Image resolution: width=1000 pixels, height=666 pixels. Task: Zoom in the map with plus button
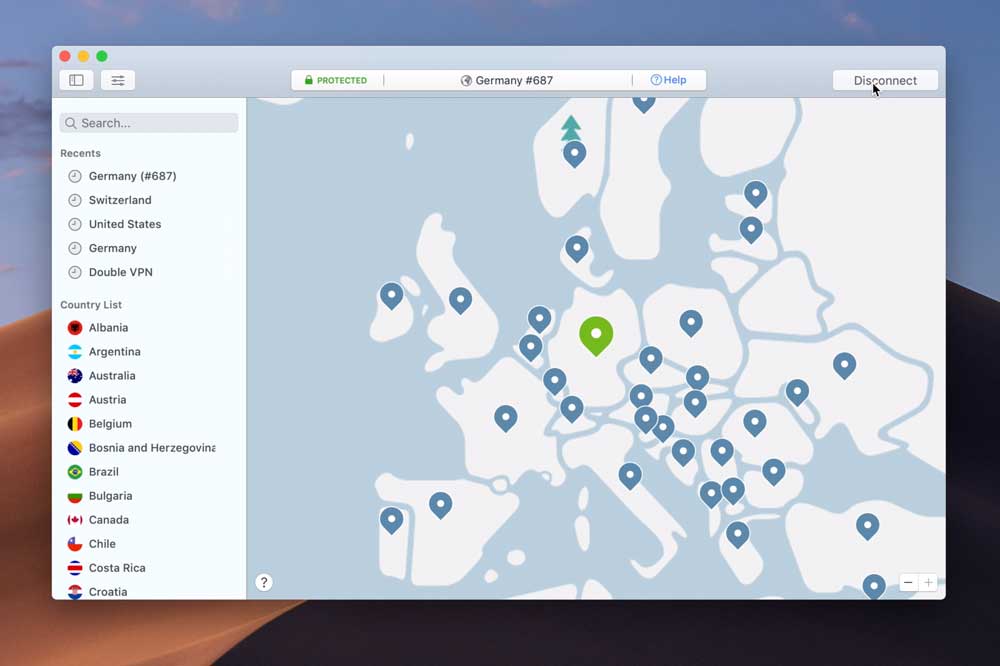pyautogui.click(x=929, y=582)
